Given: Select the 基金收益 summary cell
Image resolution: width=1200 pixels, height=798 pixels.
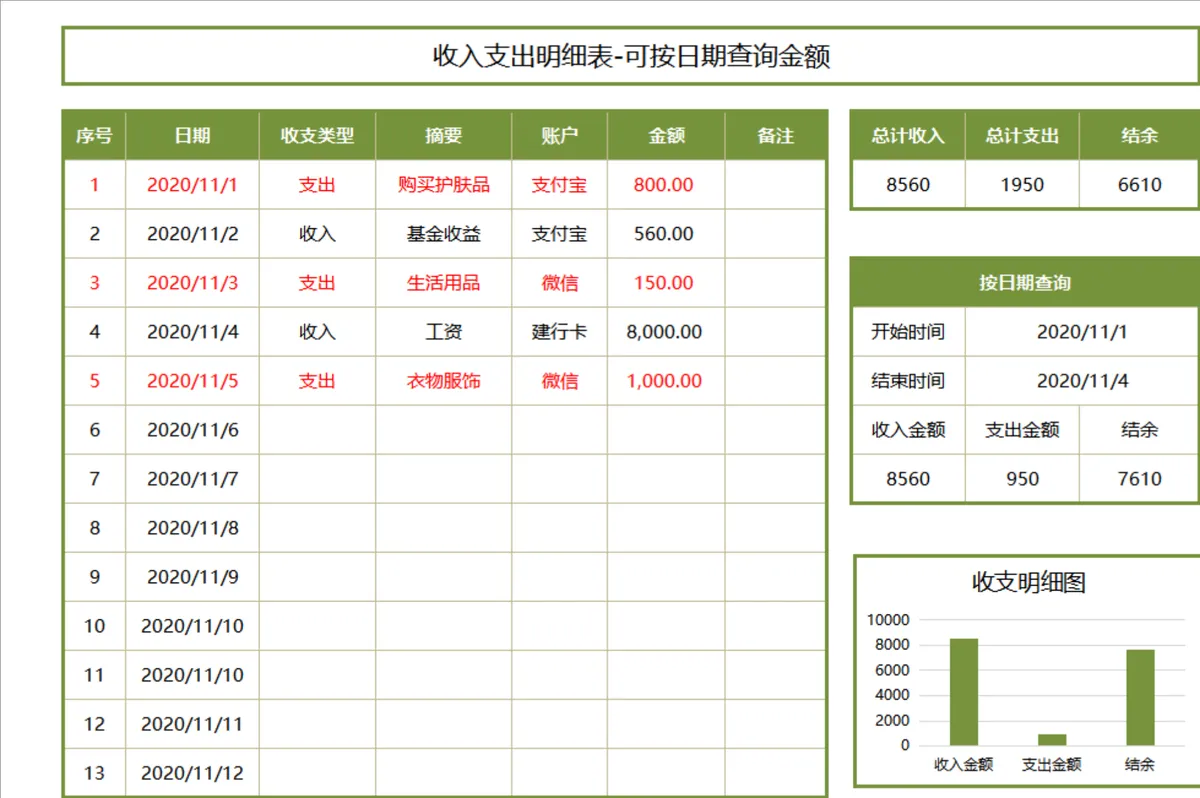Looking at the screenshot, I should click(x=444, y=234).
